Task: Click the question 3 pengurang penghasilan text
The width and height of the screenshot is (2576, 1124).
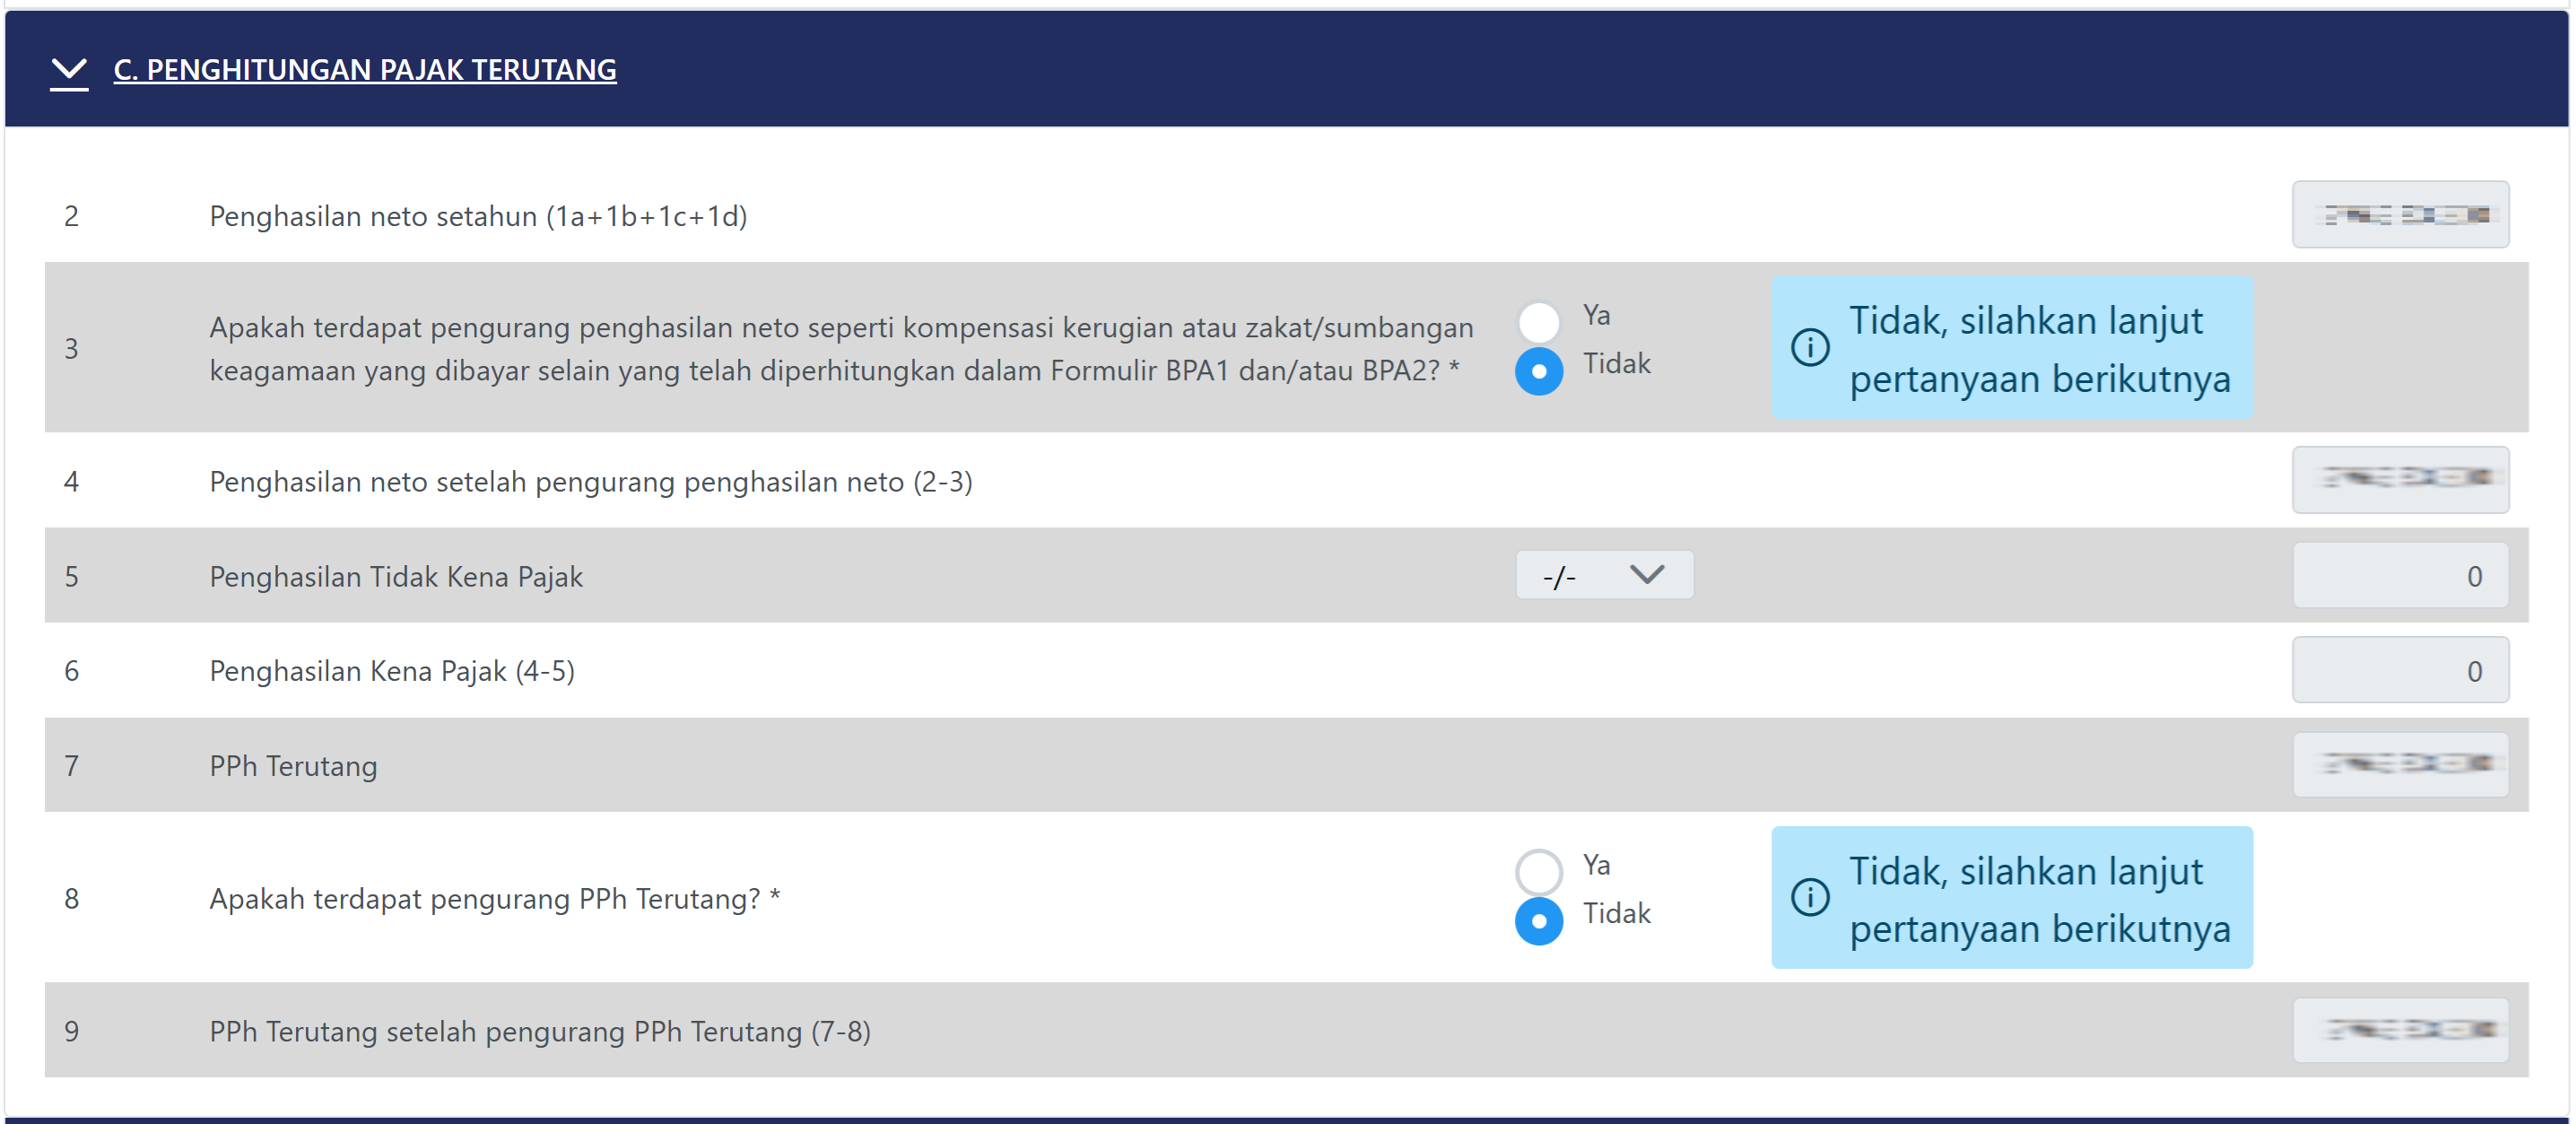Action: pyautogui.click(x=840, y=349)
